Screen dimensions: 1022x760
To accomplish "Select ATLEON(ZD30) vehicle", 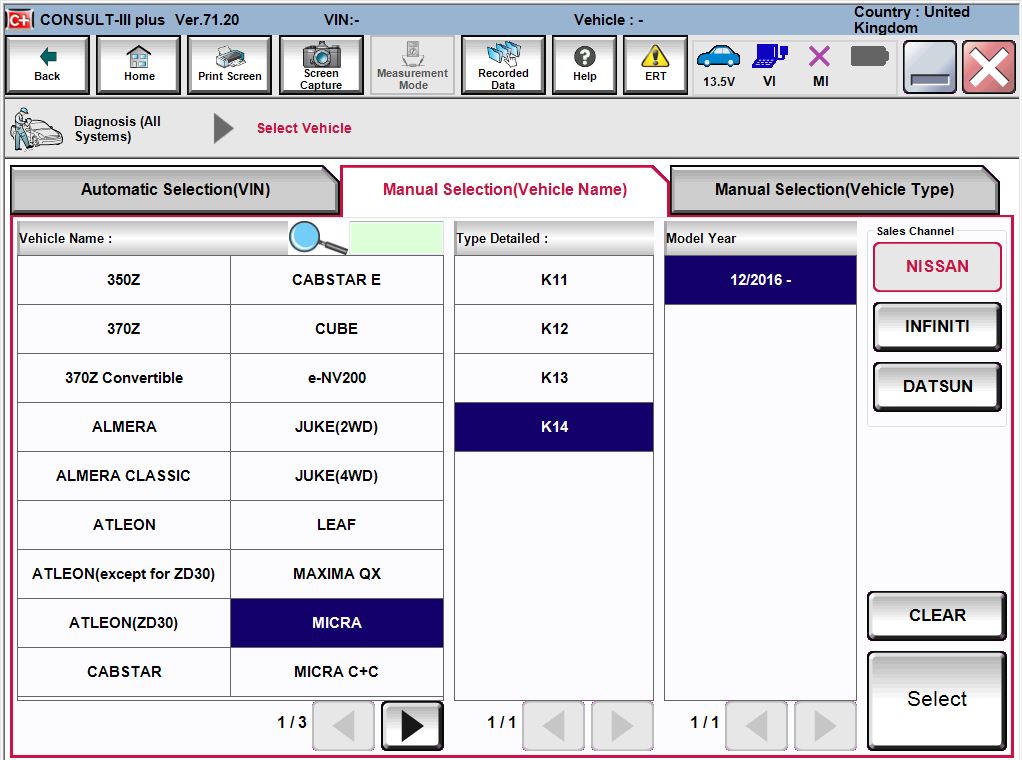I will point(124,623).
